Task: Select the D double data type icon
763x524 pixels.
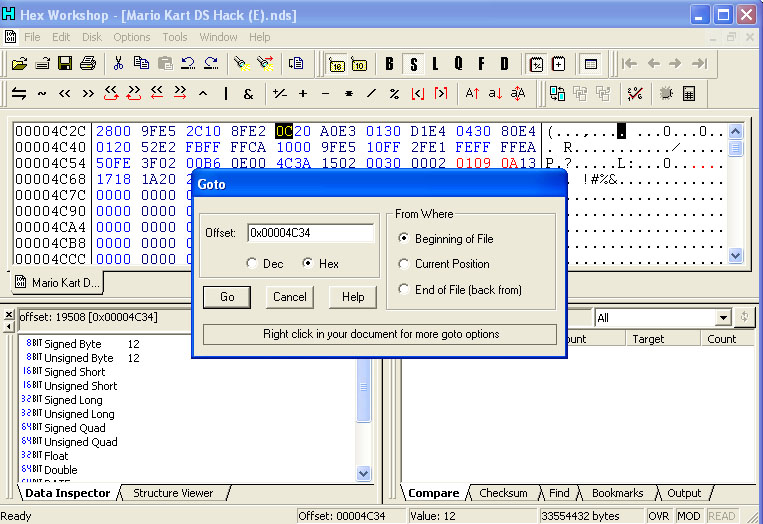Action: pyautogui.click(x=504, y=64)
